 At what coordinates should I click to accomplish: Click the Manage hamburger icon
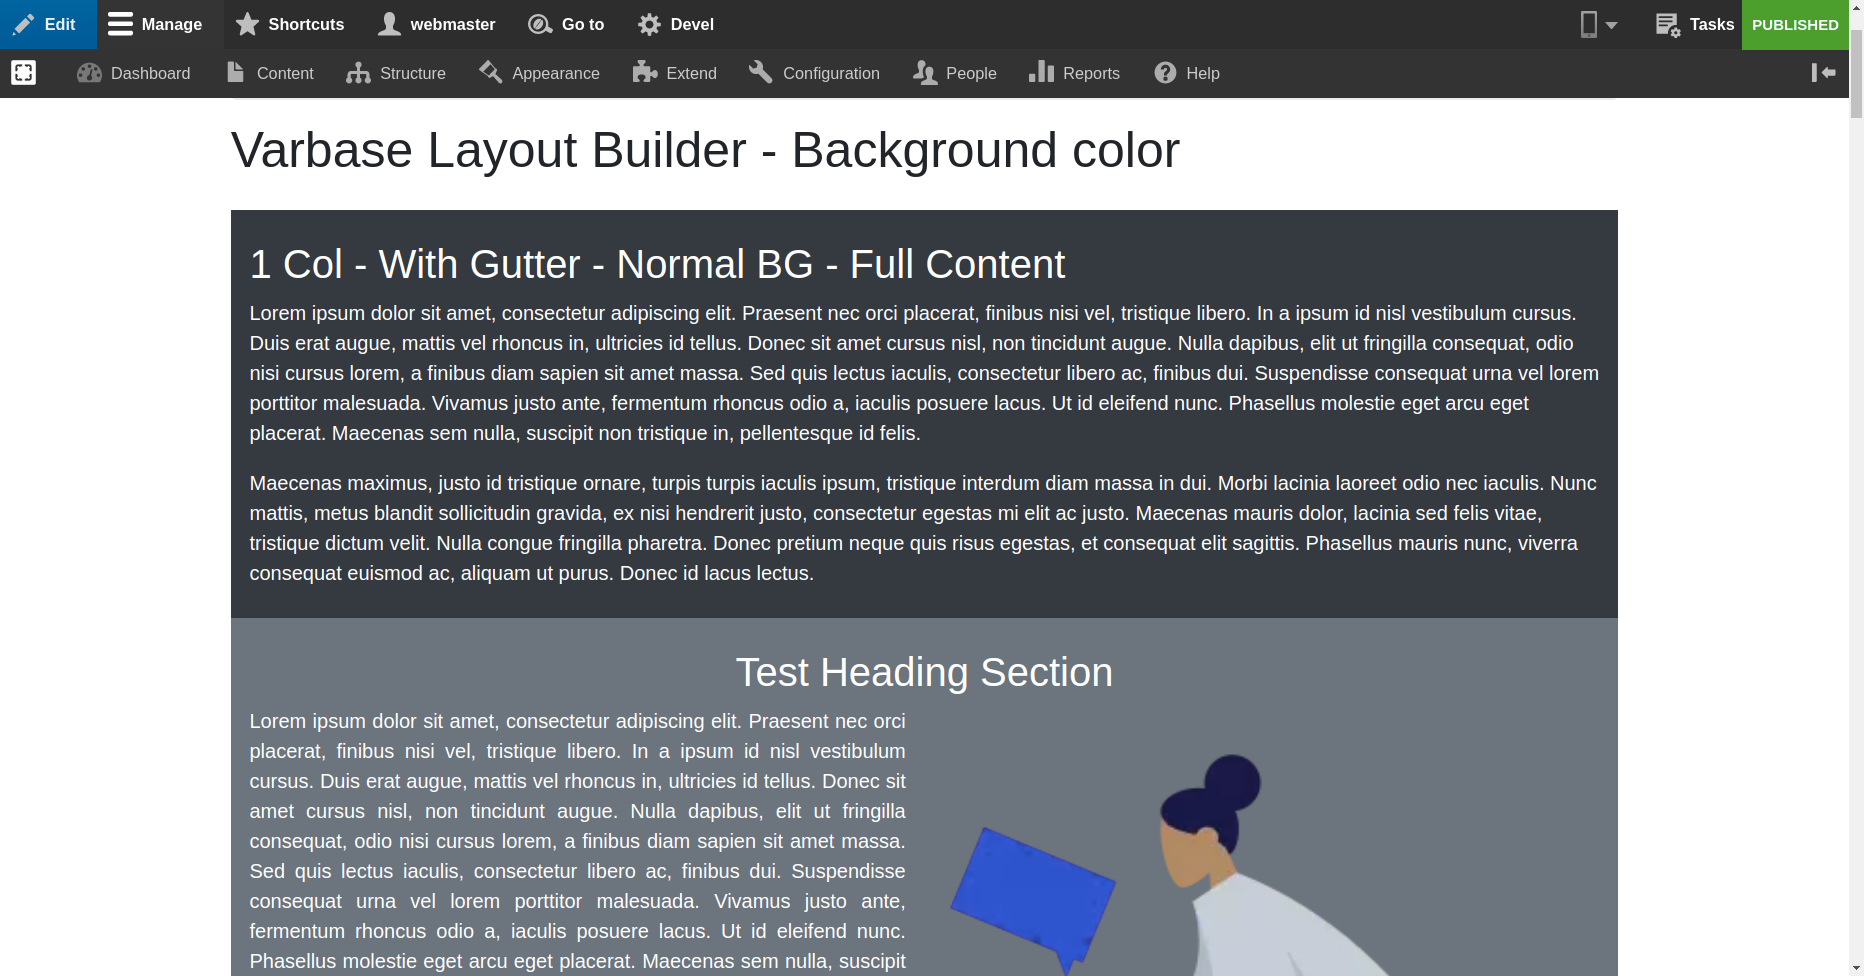click(x=119, y=23)
